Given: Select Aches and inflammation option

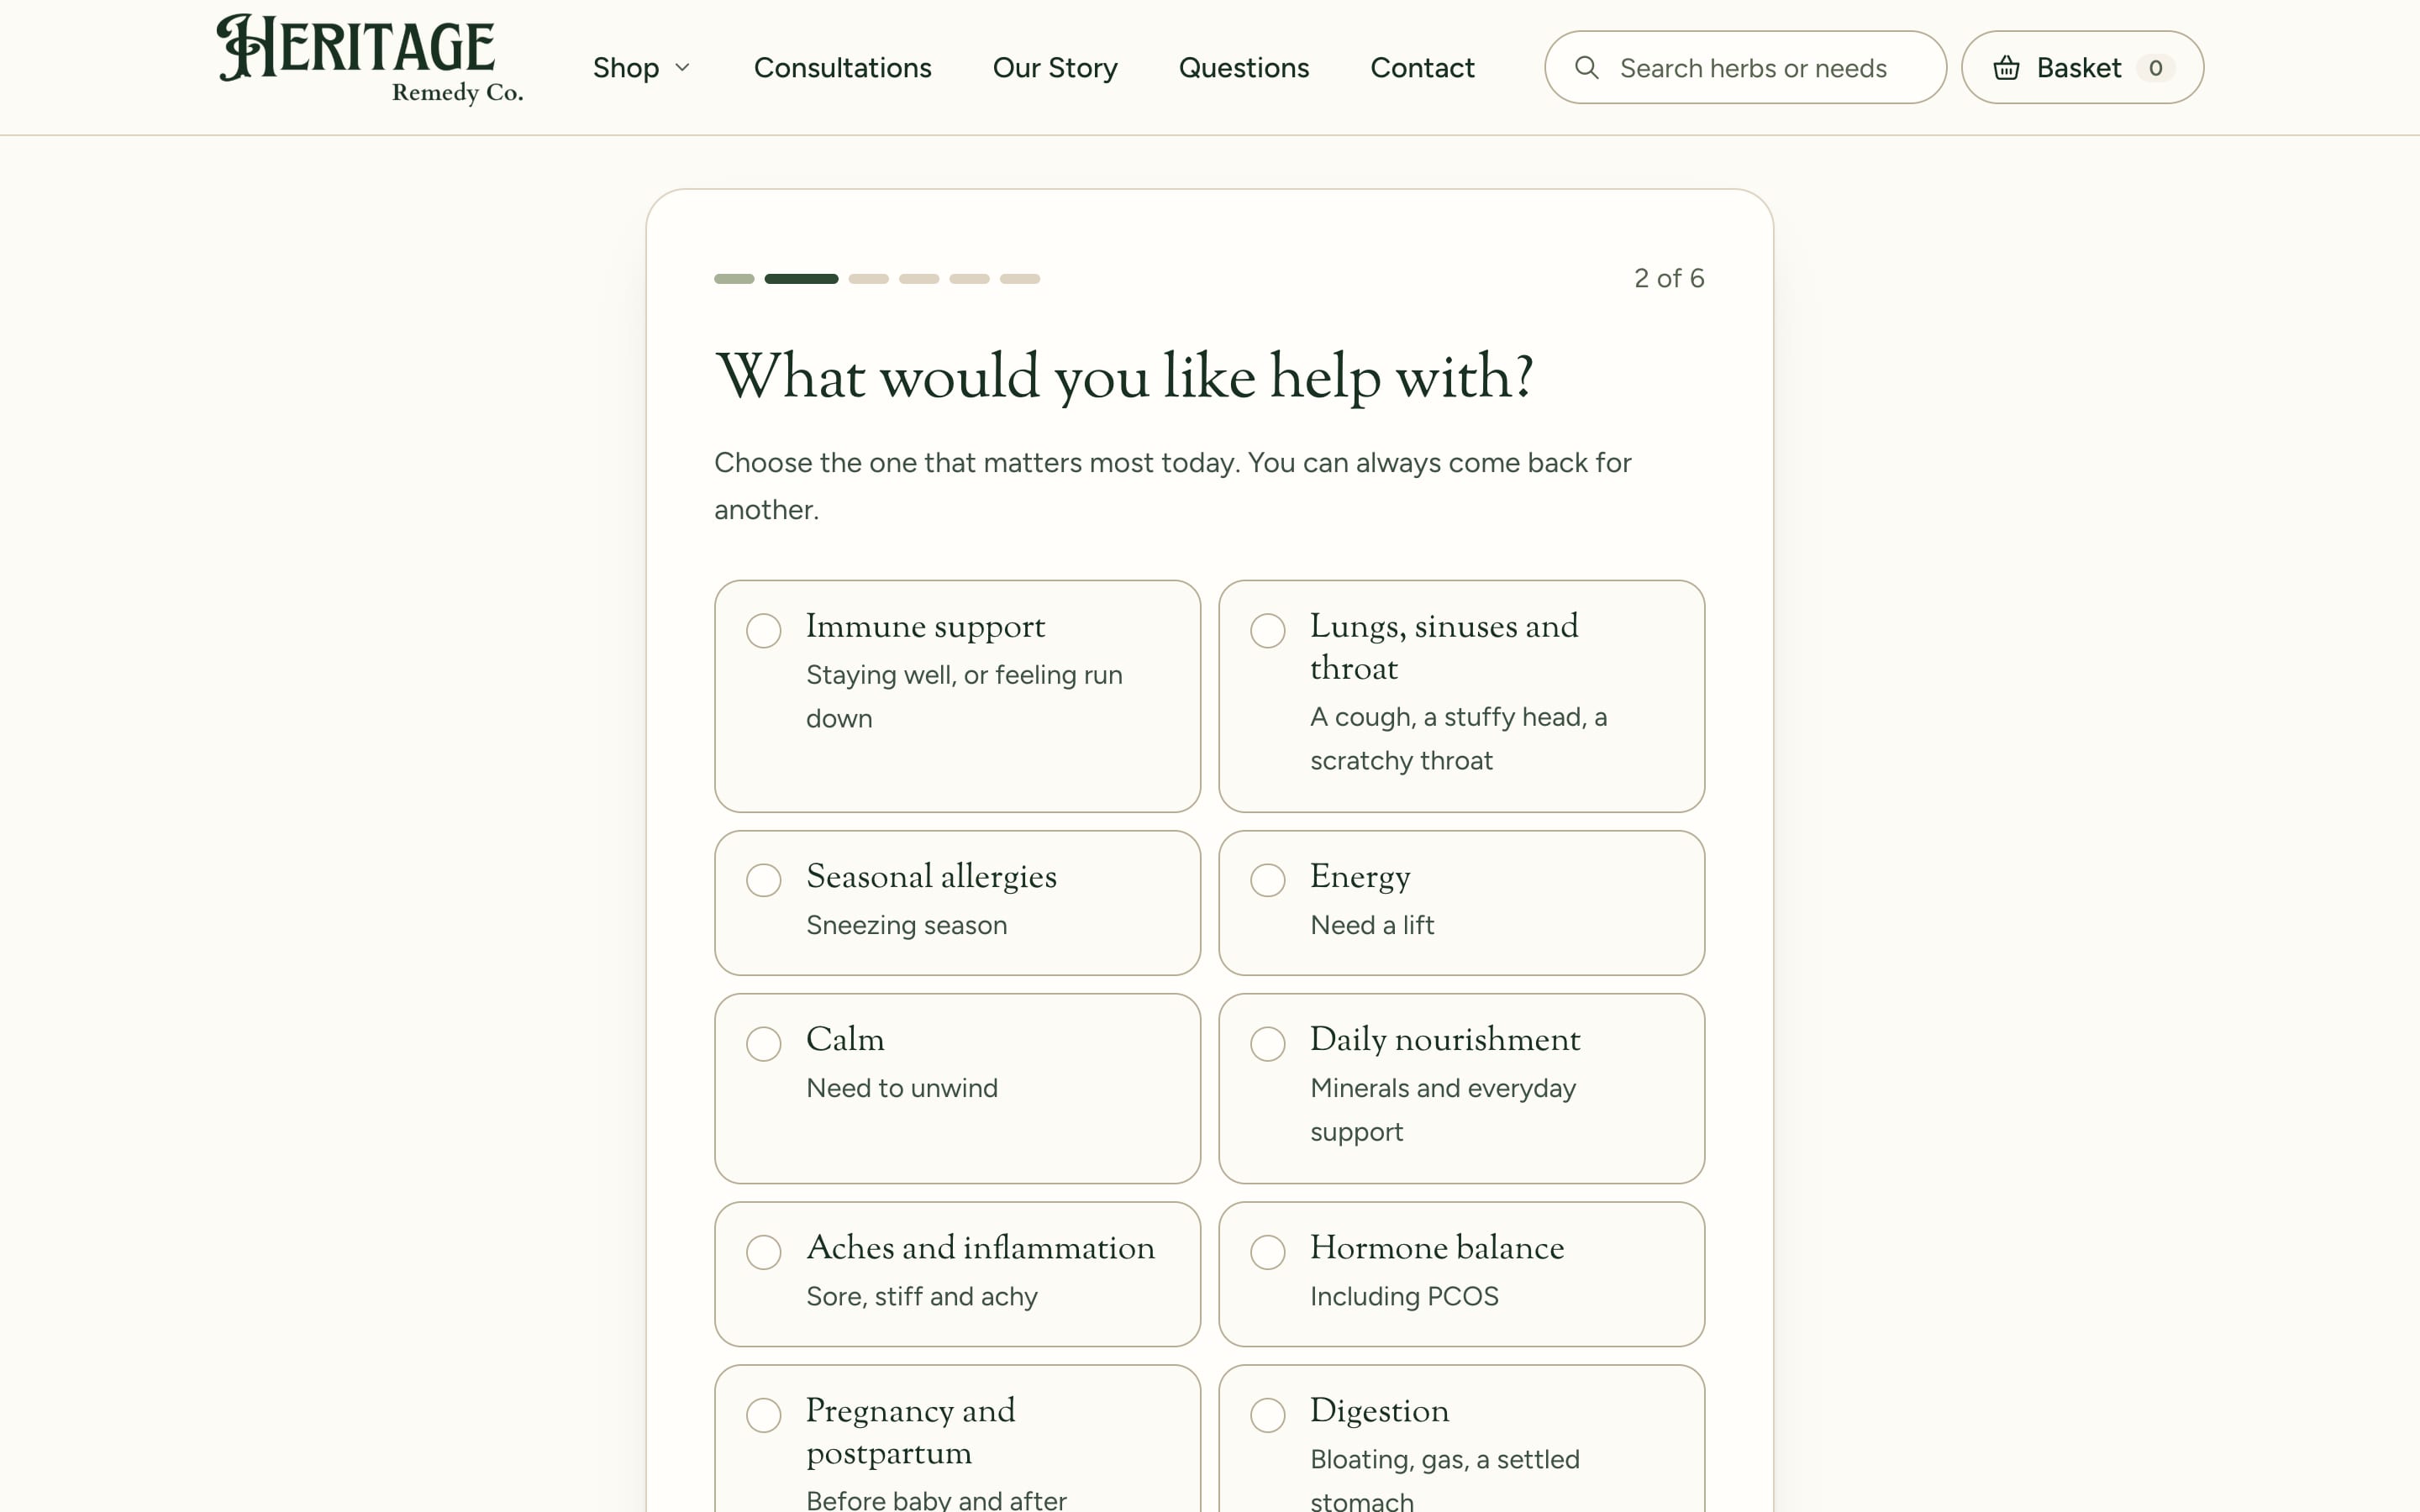Looking at the screenshot, I should (x=957, y=1274).
